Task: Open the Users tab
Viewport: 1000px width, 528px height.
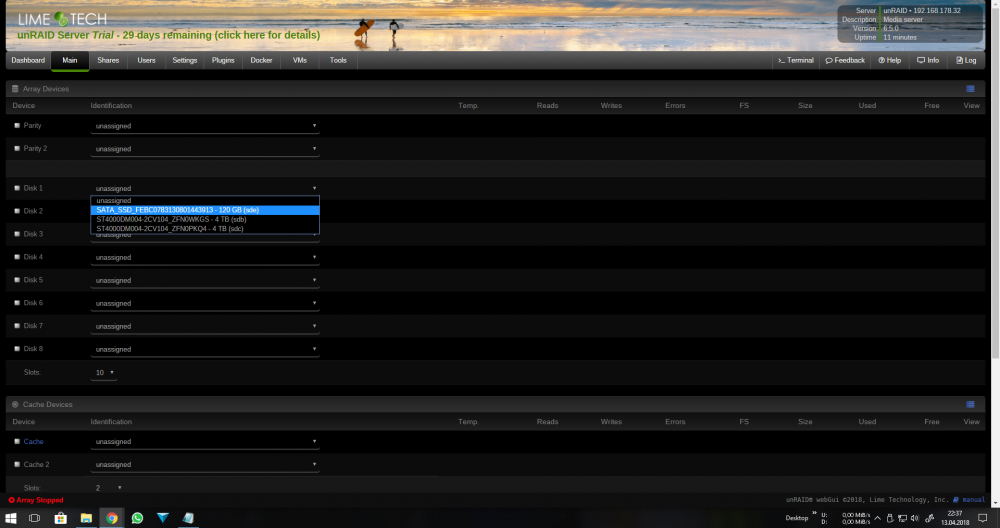Action: [146, 61]
